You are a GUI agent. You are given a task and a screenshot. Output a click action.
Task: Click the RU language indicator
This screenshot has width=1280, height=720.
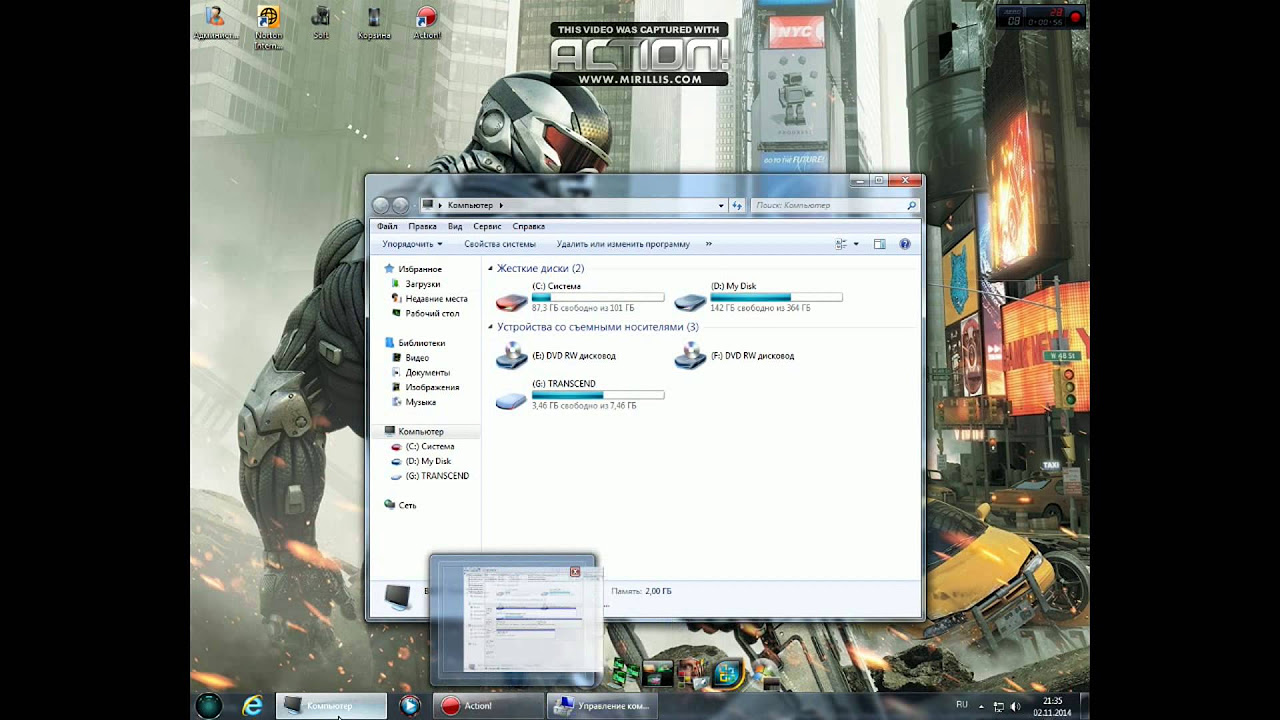point(962,705)
